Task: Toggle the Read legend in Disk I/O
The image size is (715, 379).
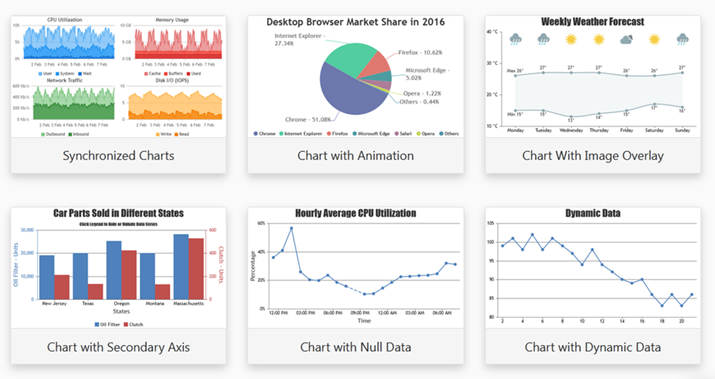Action: (x=181, y=134)
